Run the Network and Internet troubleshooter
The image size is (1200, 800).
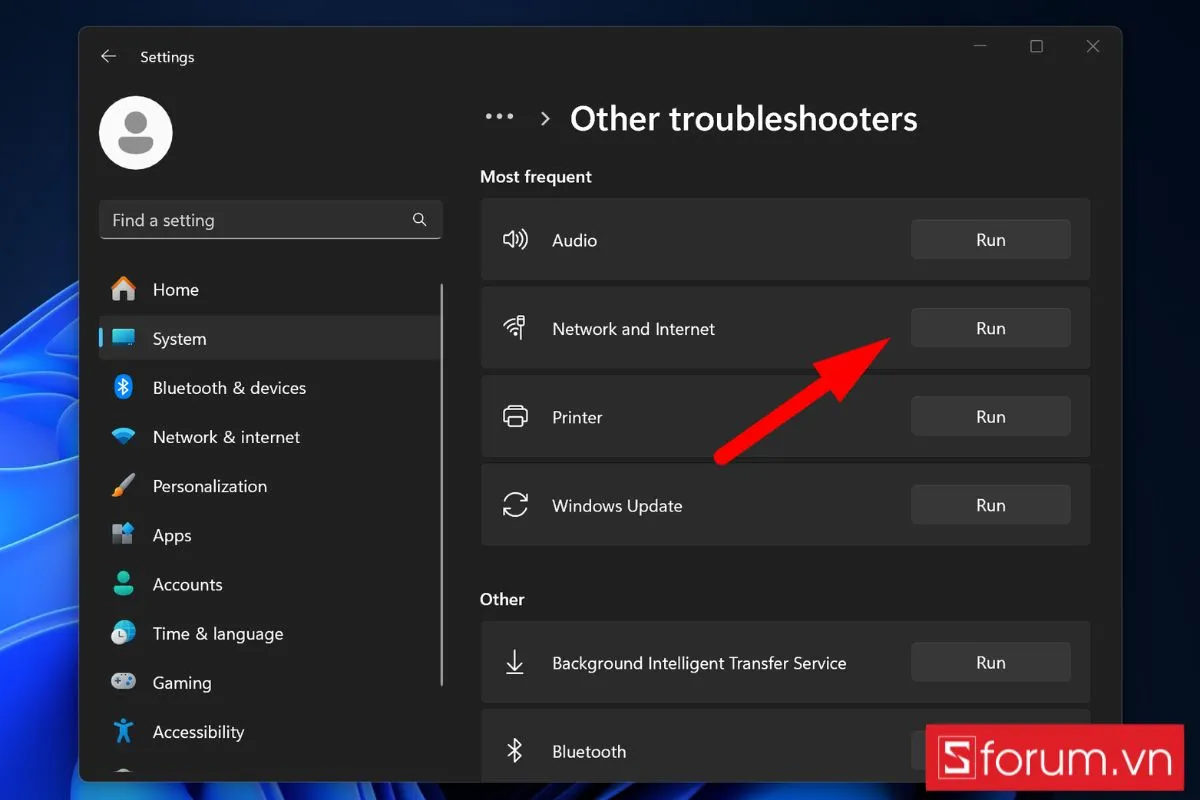coord(990,328)
